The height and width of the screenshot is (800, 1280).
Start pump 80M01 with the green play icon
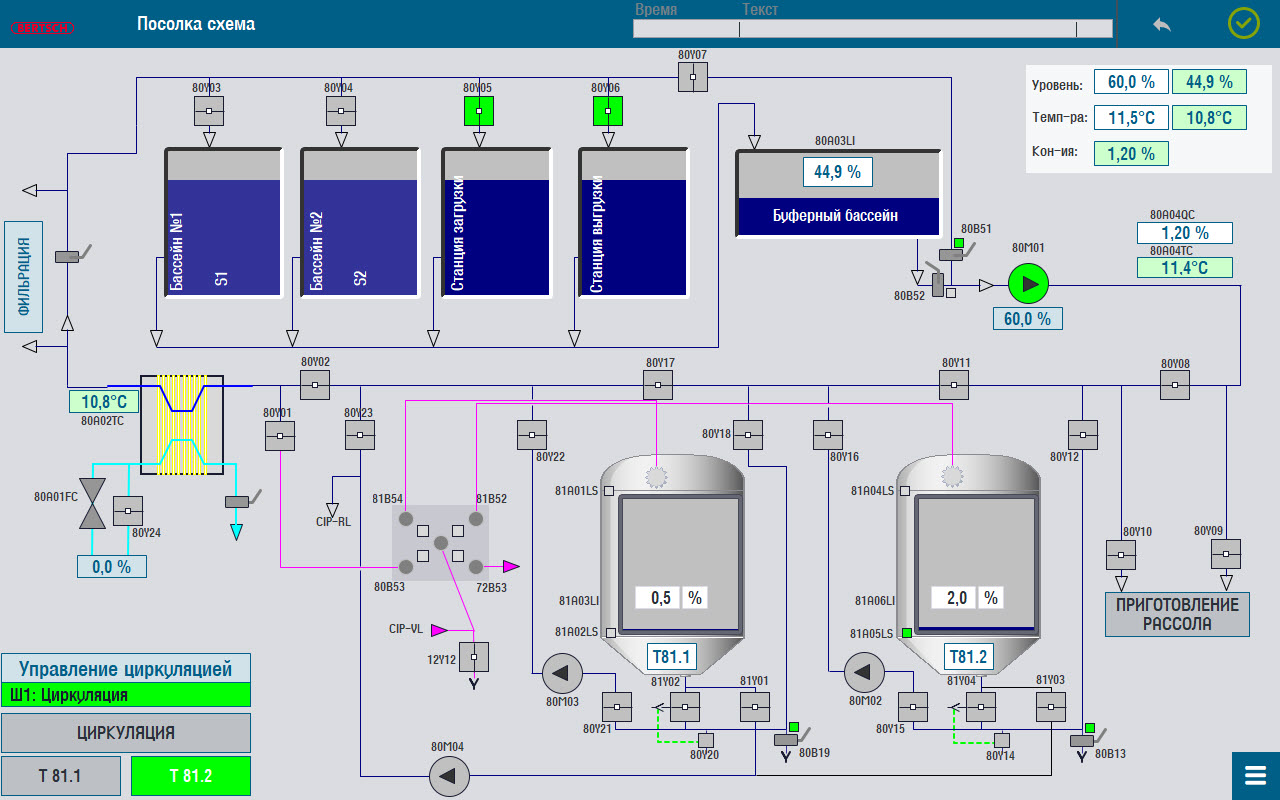pyautogui.click(x=1028, y=284)
